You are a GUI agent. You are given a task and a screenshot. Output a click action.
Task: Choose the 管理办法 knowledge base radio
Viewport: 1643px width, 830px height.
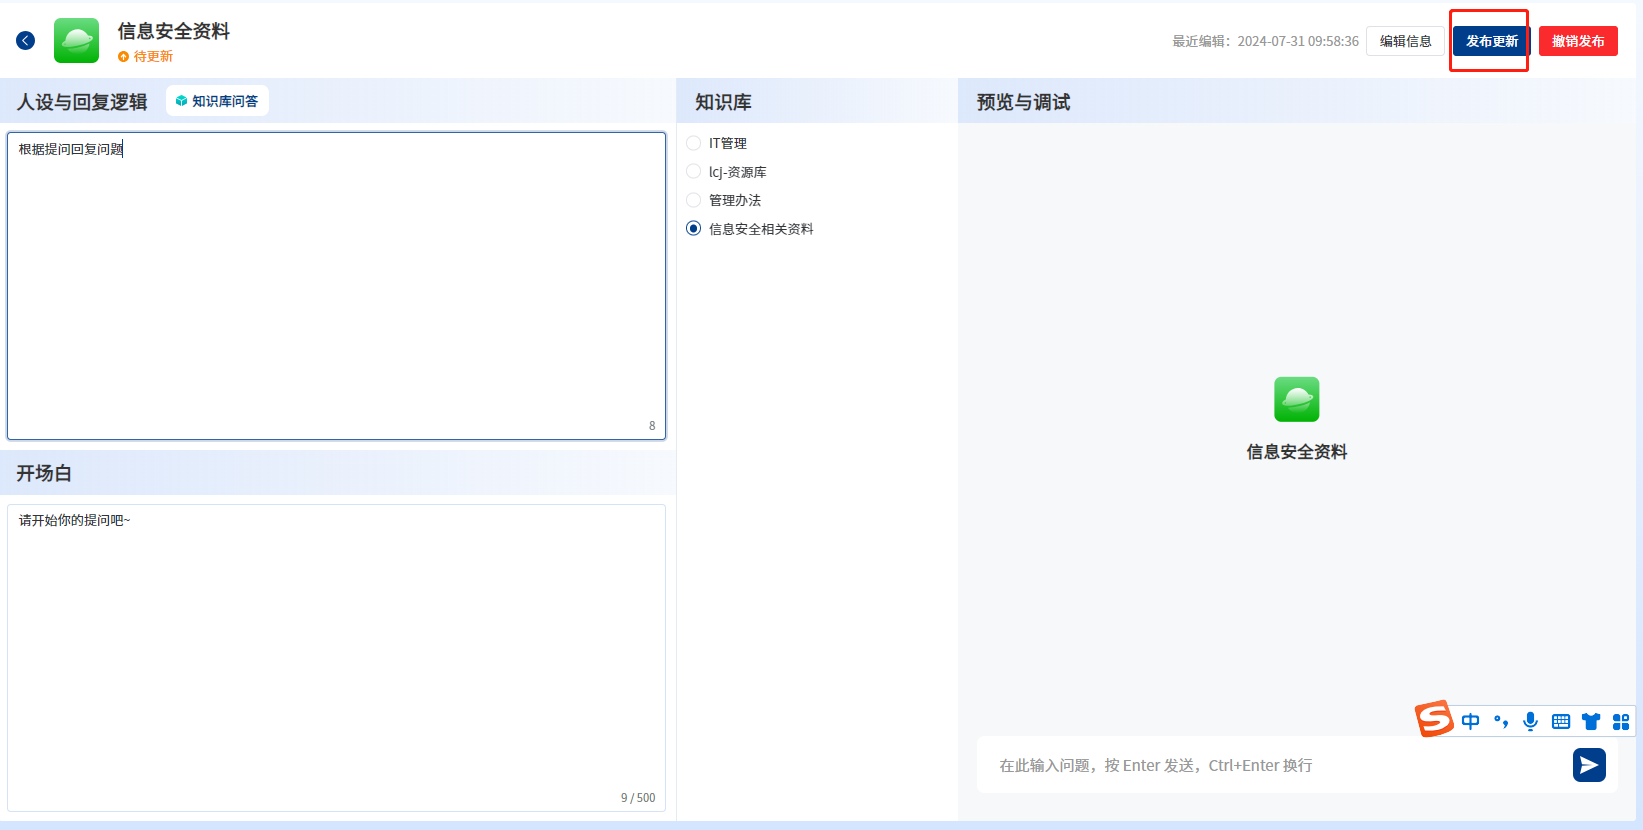tap(694, 200)
